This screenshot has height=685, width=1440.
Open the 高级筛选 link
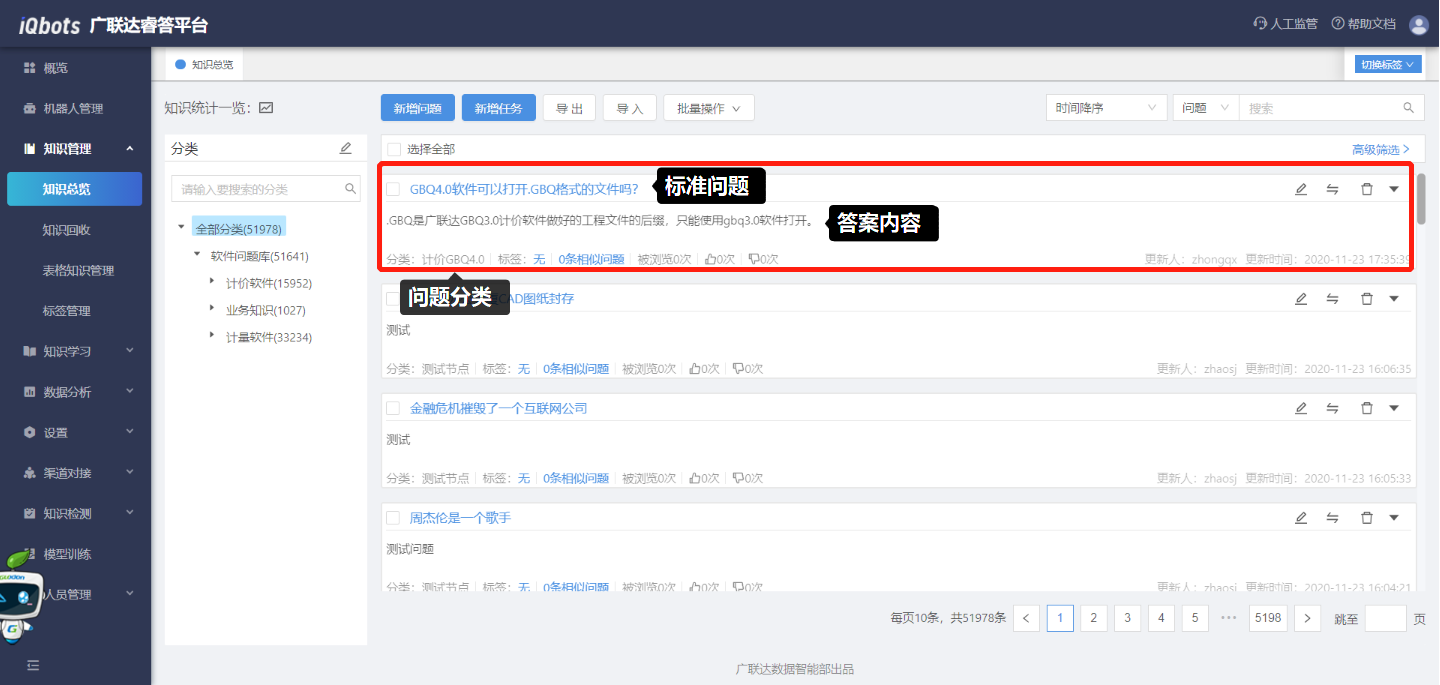(1381, 149)
